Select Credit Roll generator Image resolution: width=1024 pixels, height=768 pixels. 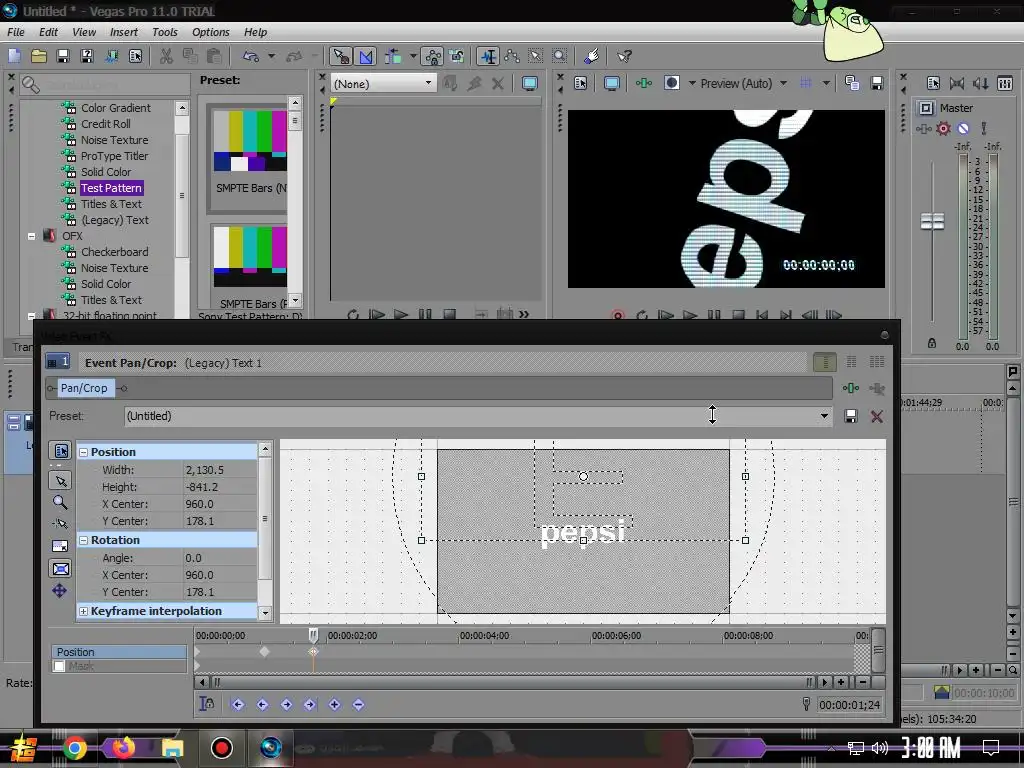click(x=106, y=124)
